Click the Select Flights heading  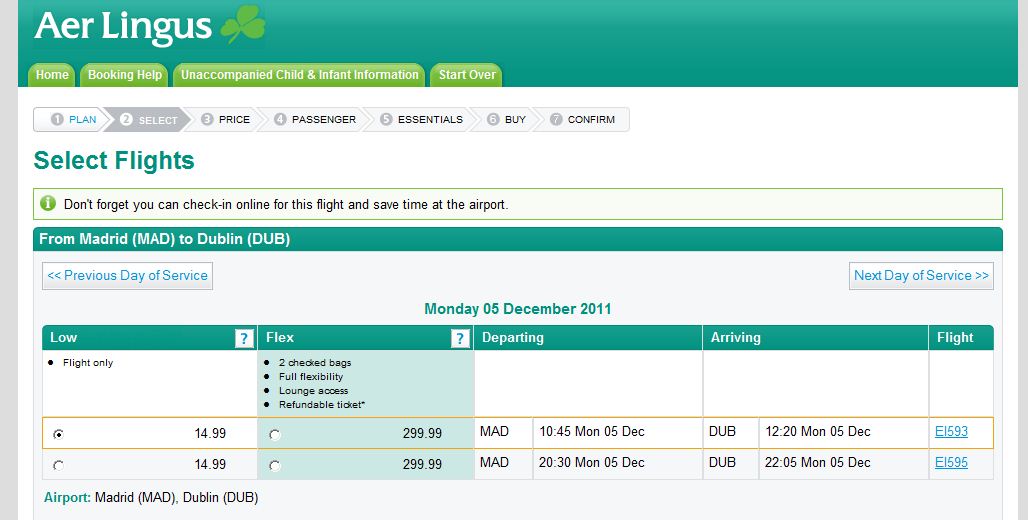[114, 160]
